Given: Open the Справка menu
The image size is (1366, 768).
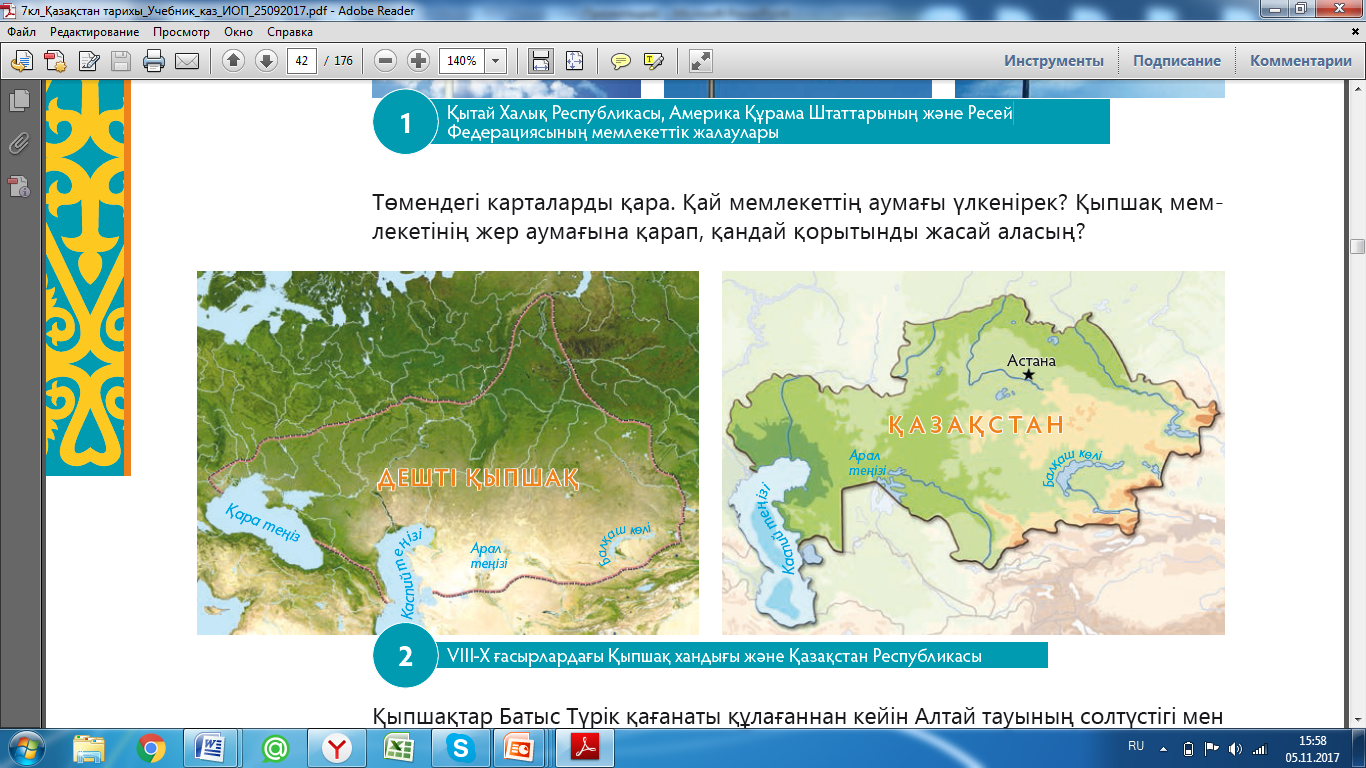Looking at the screenshot, I should [x=290, y=32].
